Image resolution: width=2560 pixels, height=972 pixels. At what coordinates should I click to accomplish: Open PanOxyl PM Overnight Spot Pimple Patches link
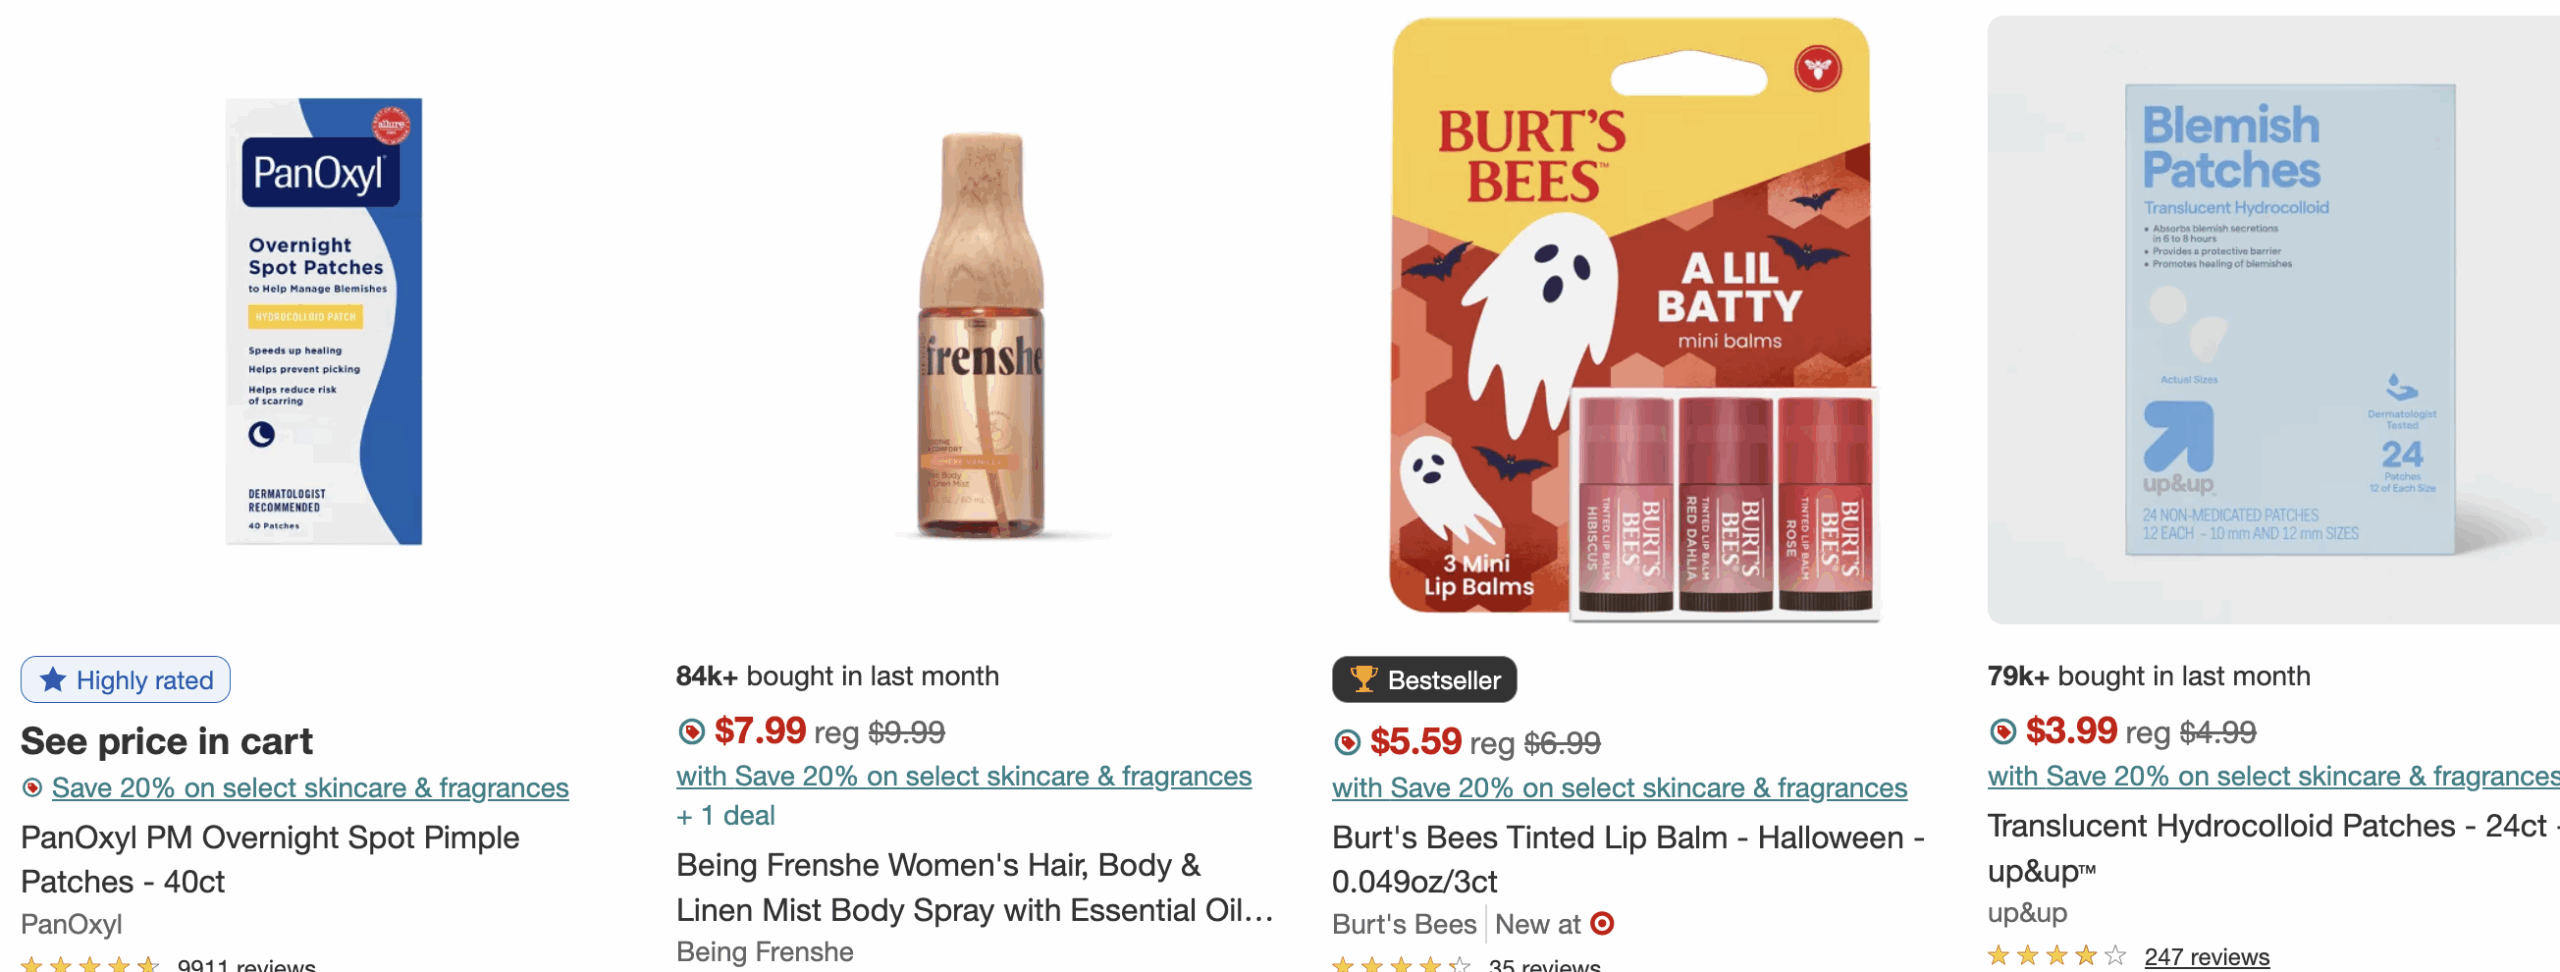[x=270, y=859]
